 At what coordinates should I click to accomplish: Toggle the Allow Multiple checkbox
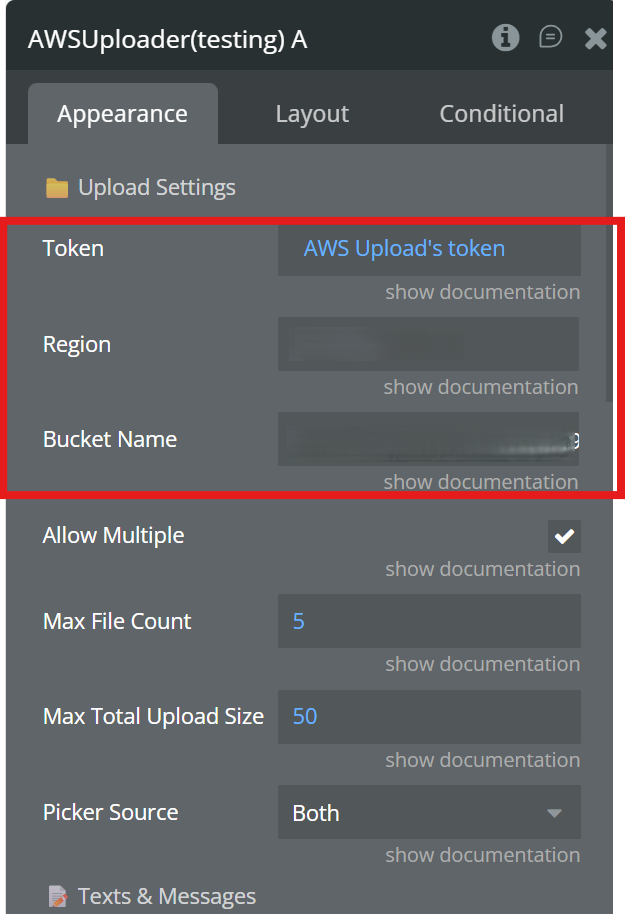point(564,536)
